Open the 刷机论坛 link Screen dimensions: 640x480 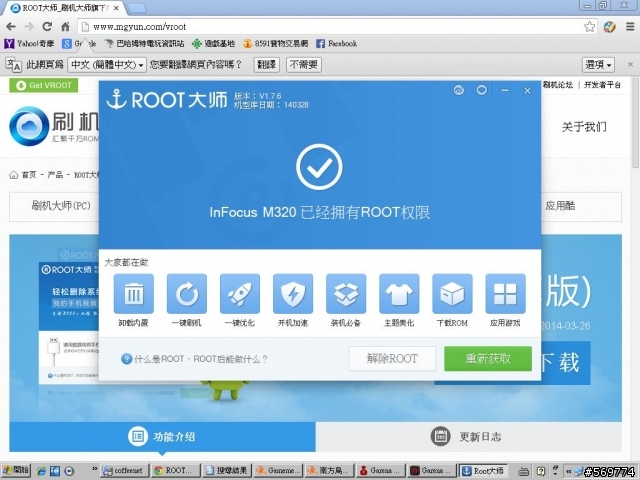pos(558,85)
